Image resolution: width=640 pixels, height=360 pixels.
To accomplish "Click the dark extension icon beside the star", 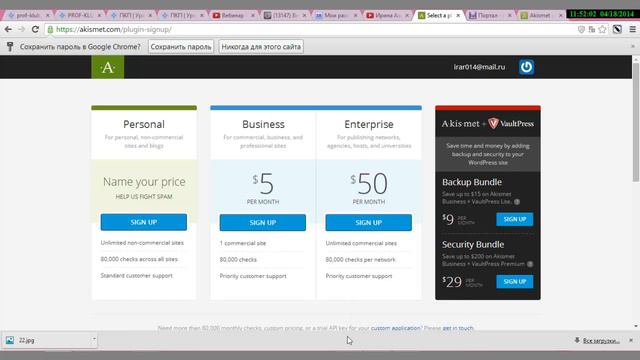I will (617, 29).
